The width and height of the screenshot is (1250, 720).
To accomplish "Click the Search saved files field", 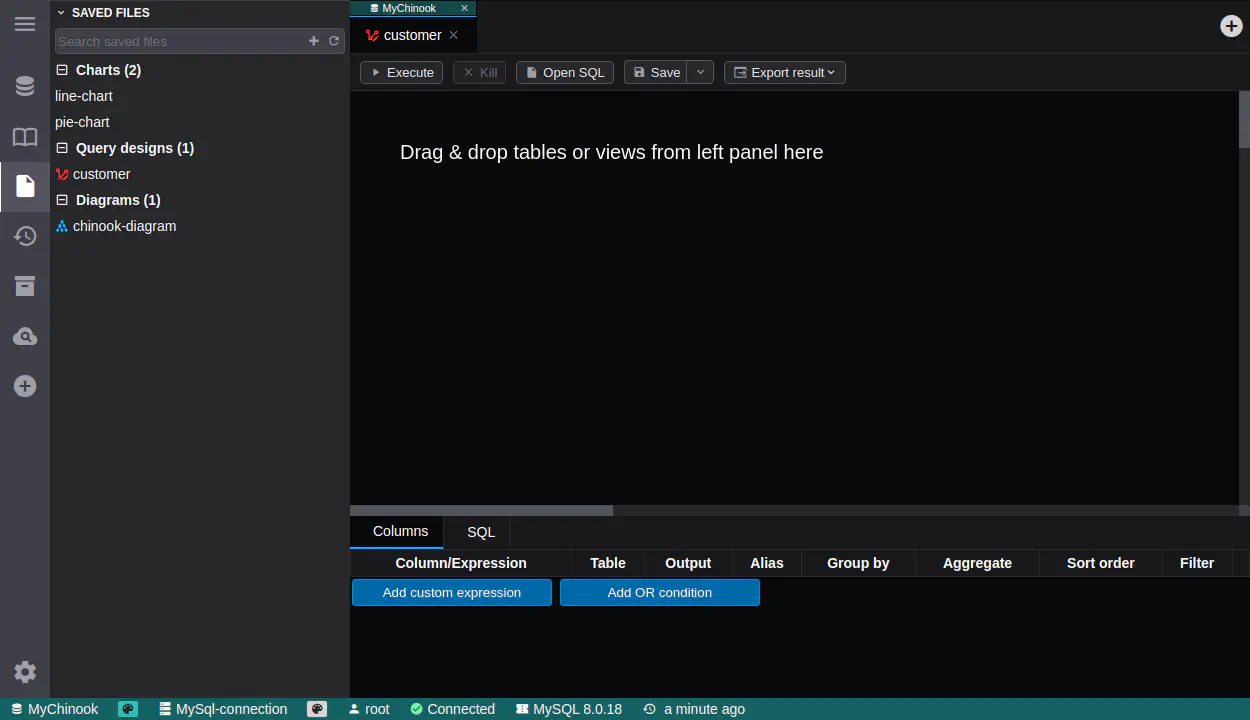I will tap(180, 41).
